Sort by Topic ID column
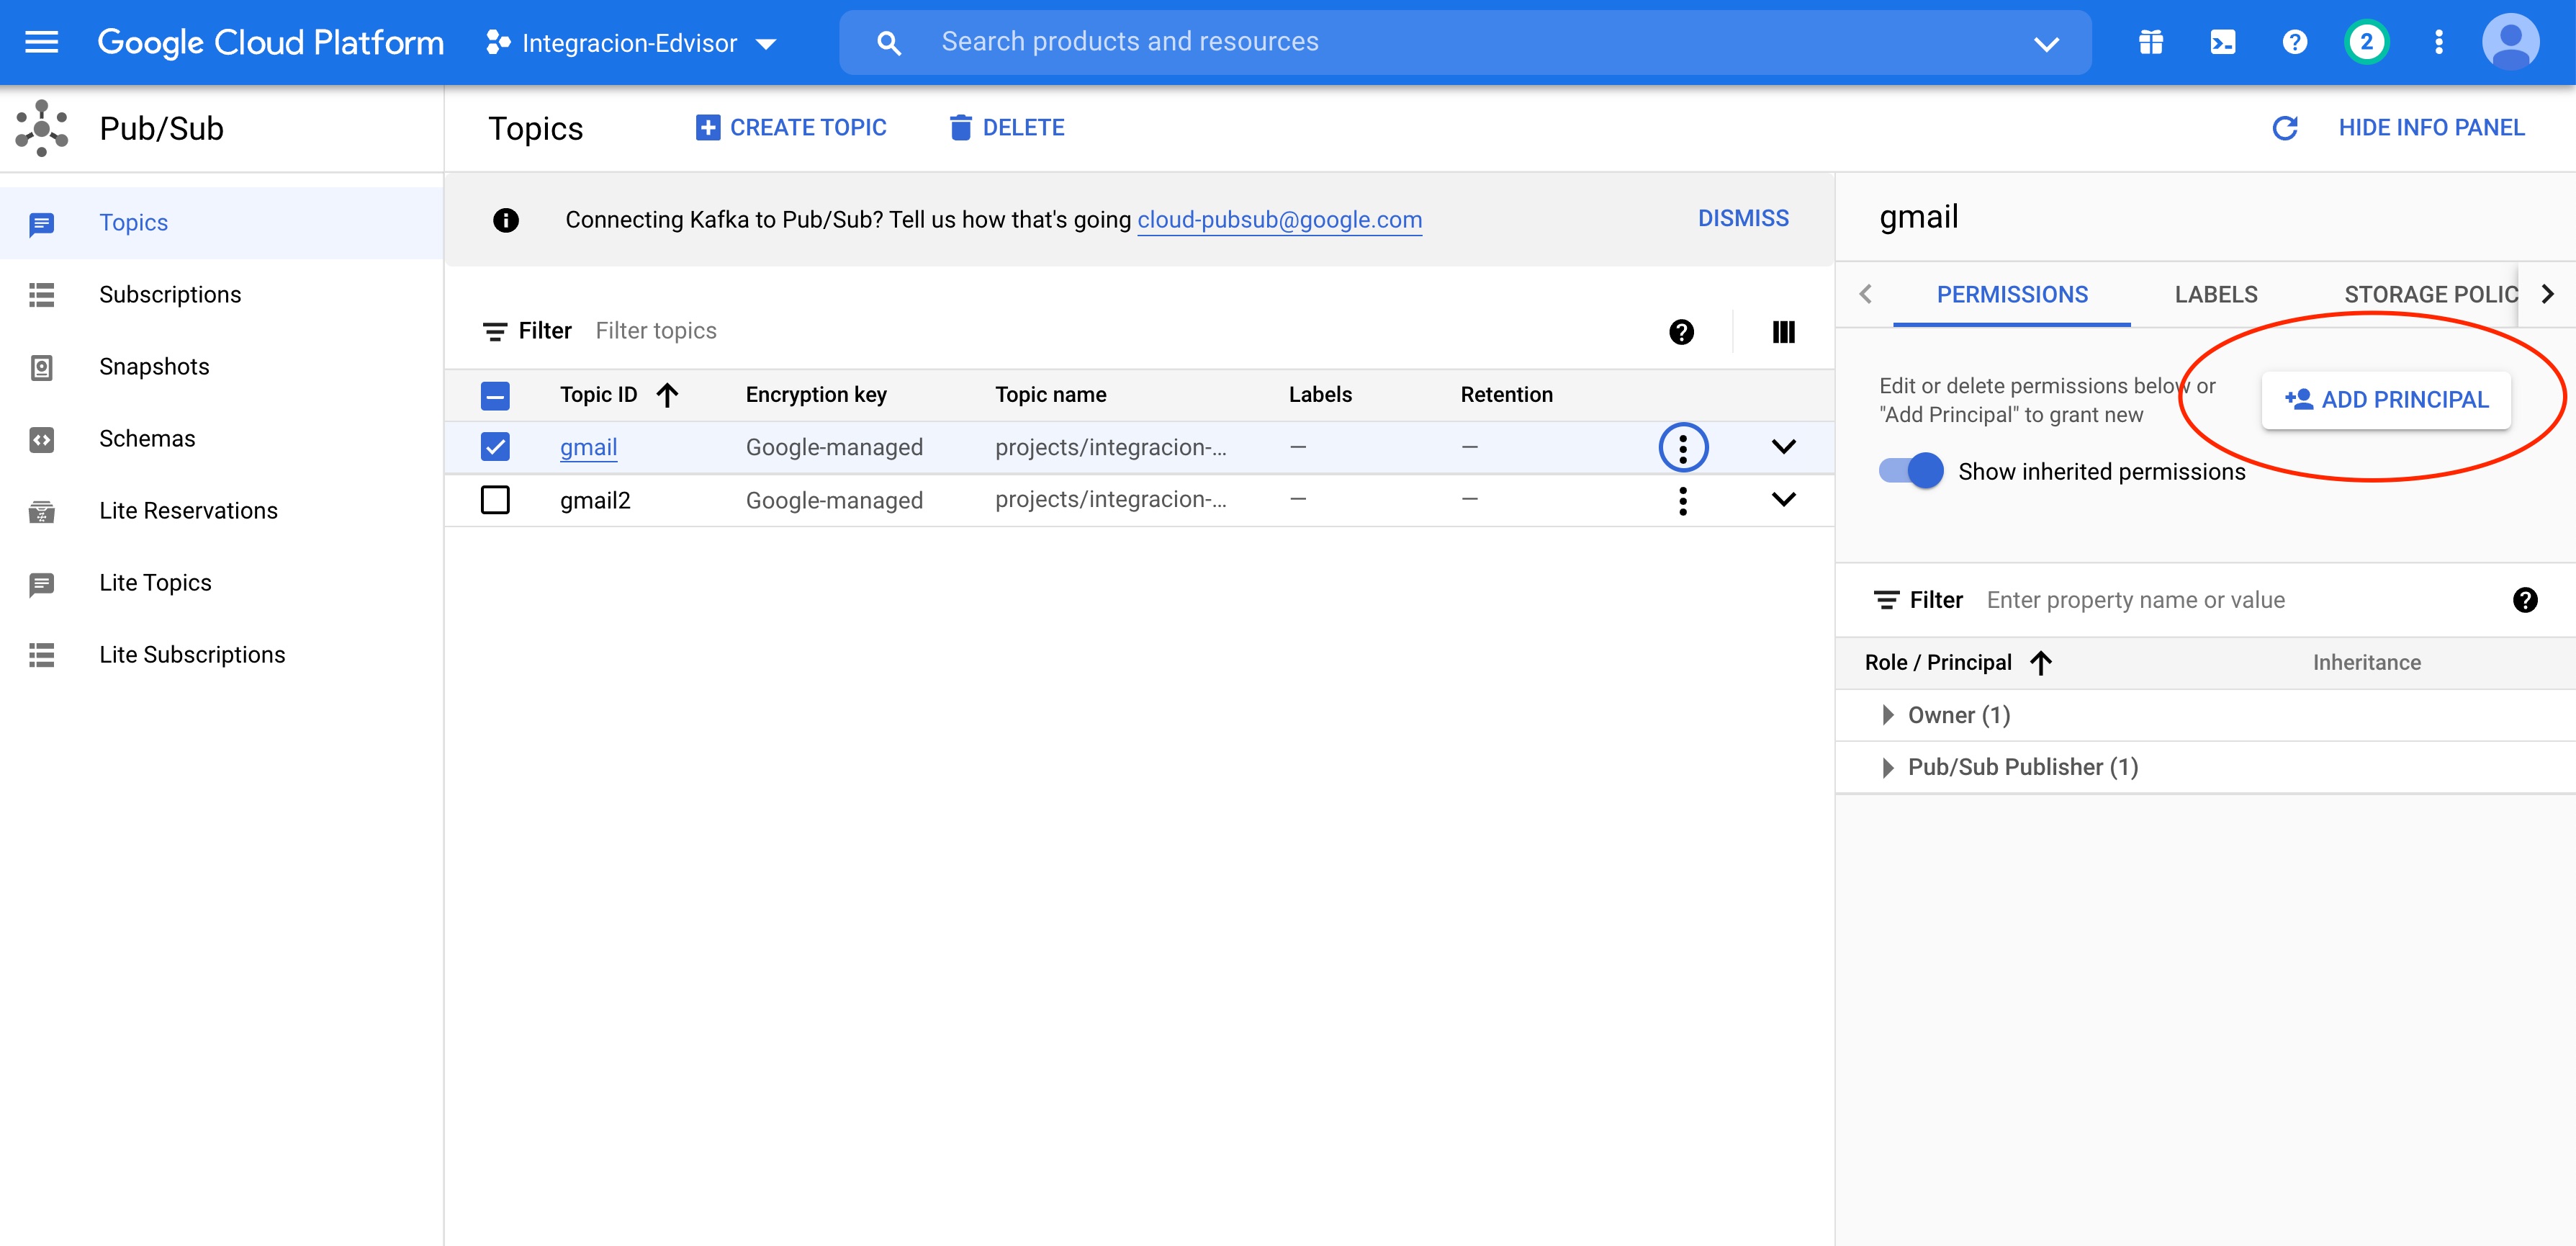Image resolution: width=2576 pixels, height=1246 pixels. 618,395
